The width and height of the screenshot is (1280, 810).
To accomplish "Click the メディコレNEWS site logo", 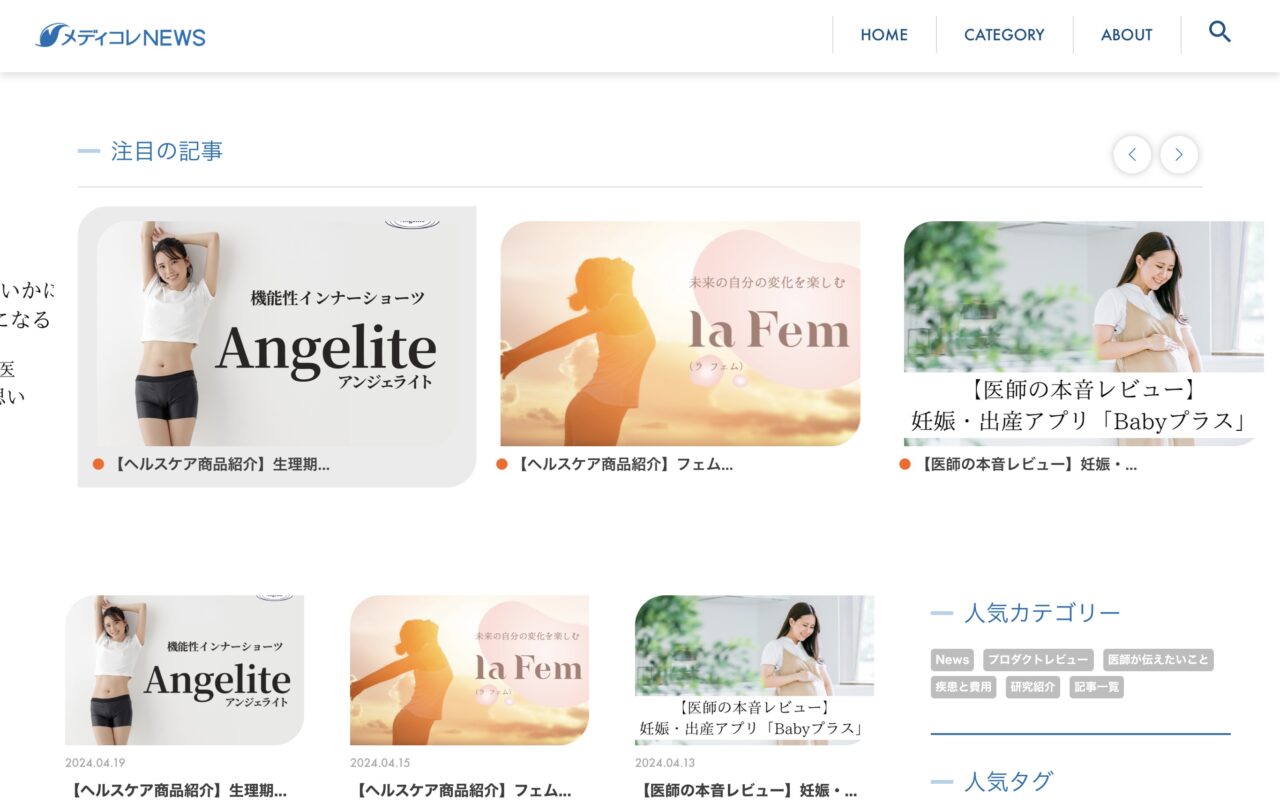I will [121, 36].
